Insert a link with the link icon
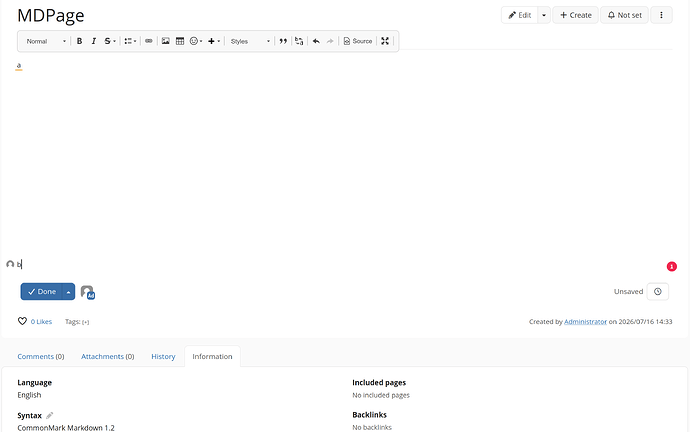690x432 pixels. pos(149,41)
